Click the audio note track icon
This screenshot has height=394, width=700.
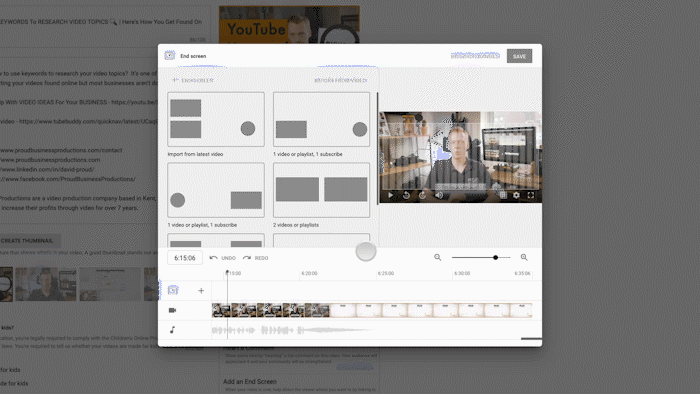tap(172, 330)
